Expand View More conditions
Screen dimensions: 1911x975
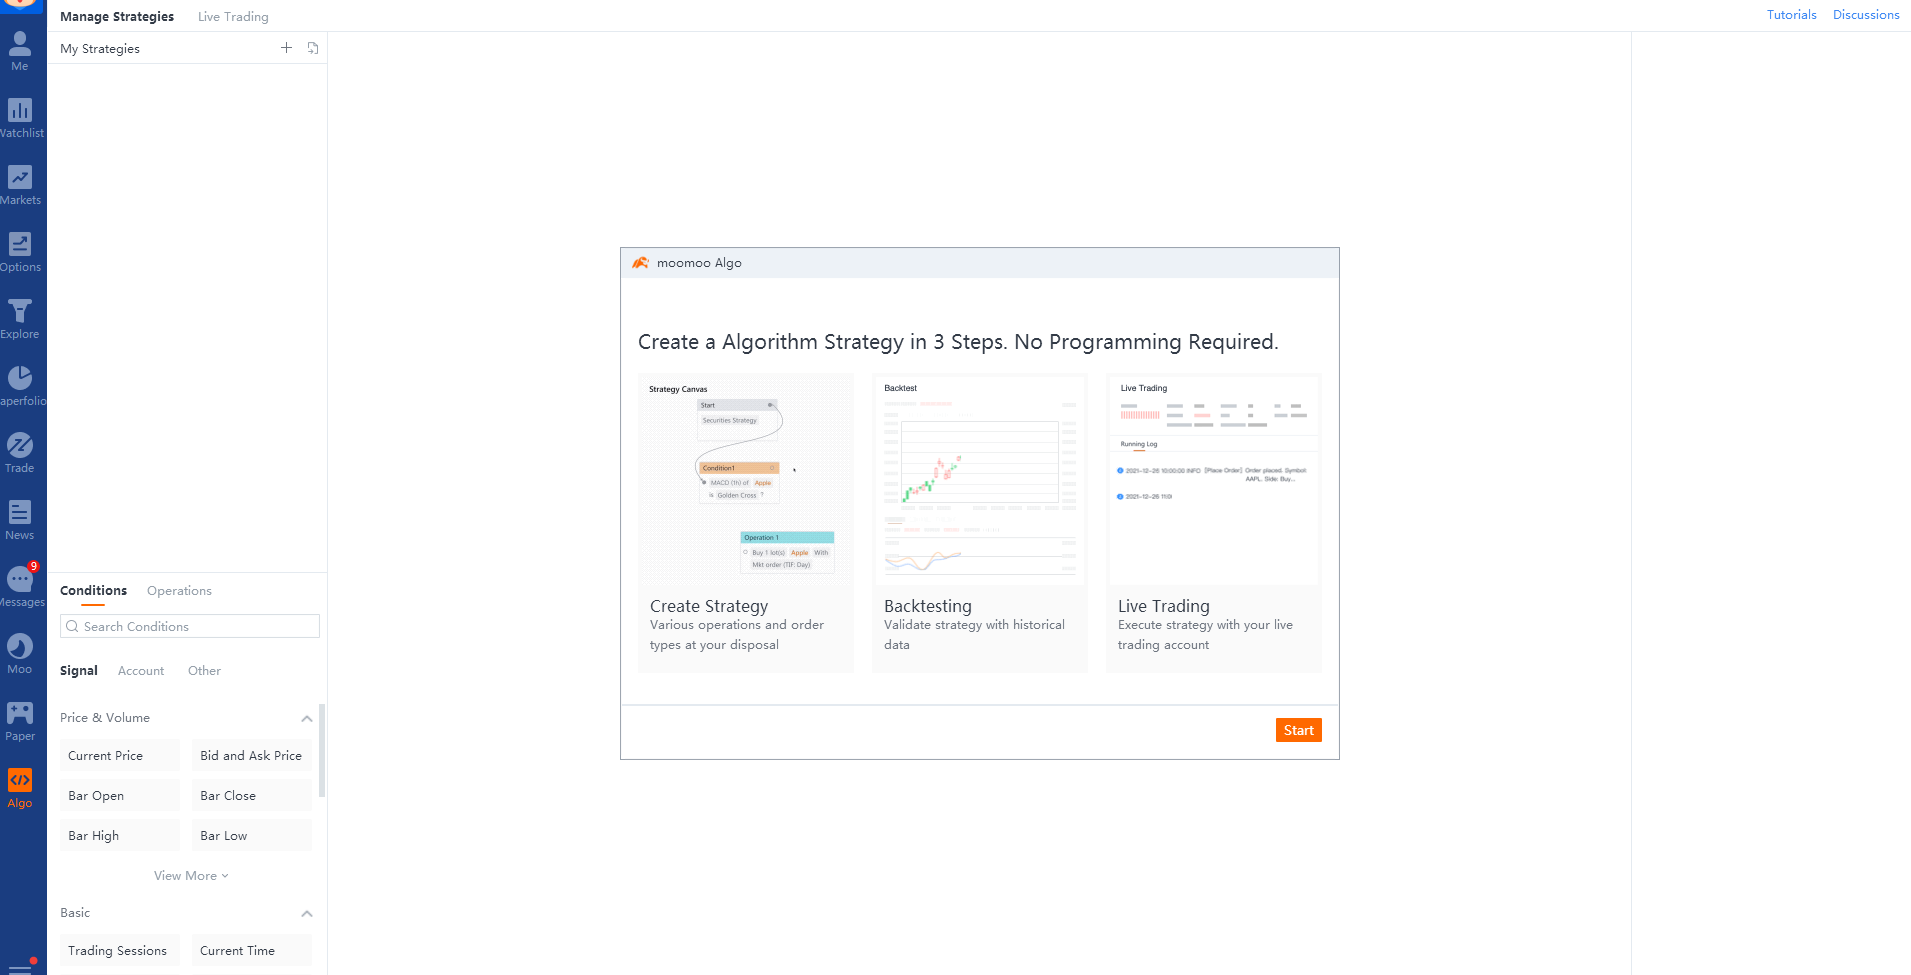(x=191, y=875)
